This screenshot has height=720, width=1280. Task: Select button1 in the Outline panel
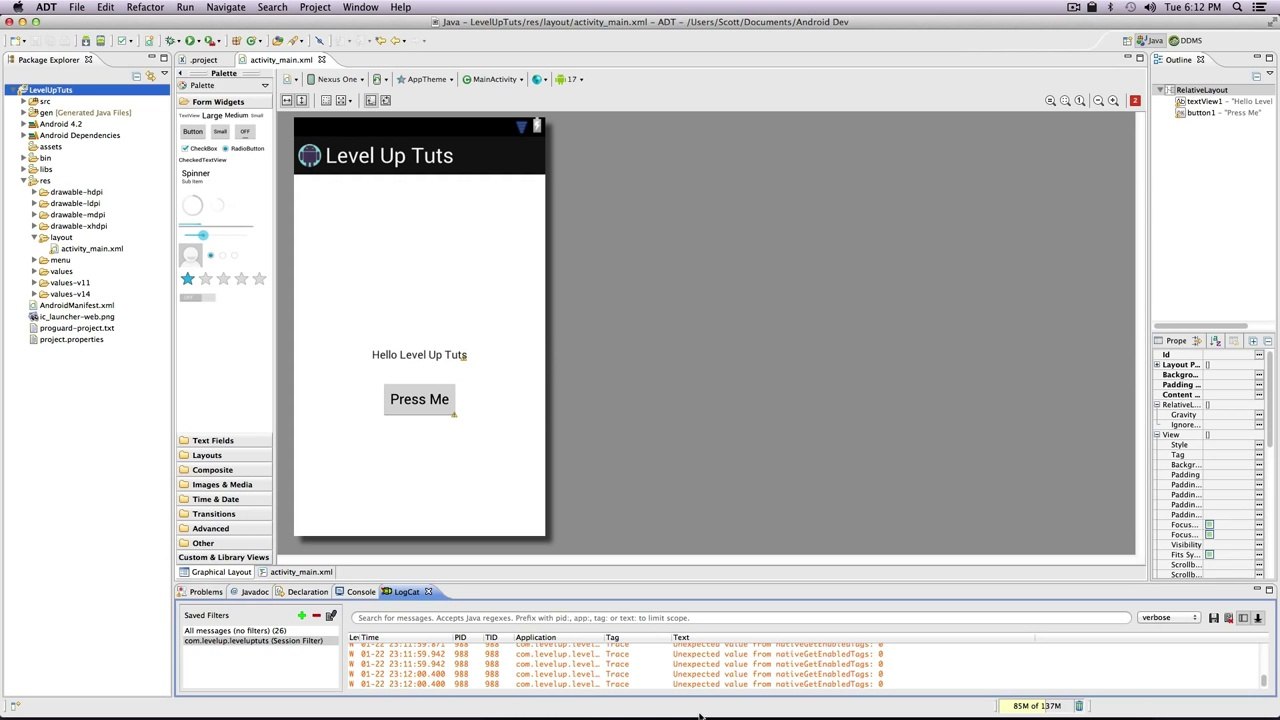1219,113
